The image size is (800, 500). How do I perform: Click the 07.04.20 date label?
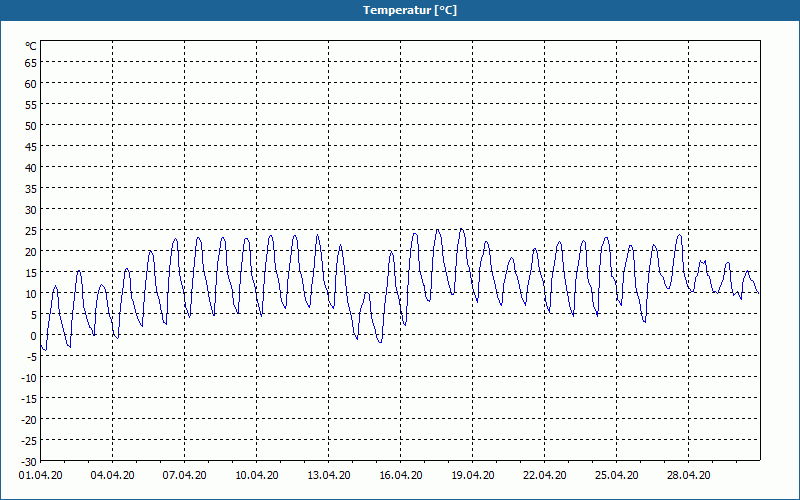tap(184, 475)
